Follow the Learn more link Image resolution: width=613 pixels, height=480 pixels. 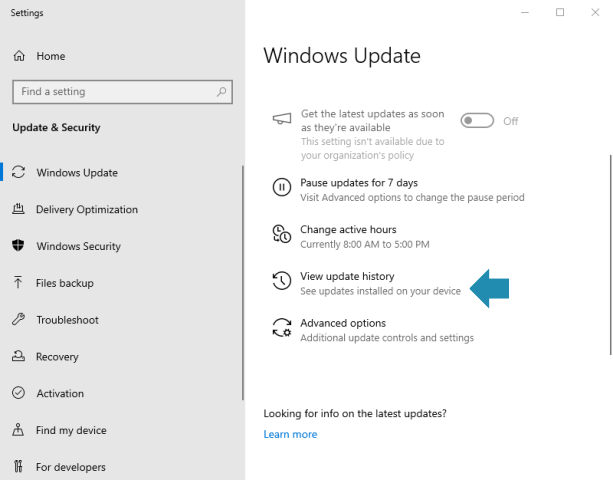tap(290, 434)
